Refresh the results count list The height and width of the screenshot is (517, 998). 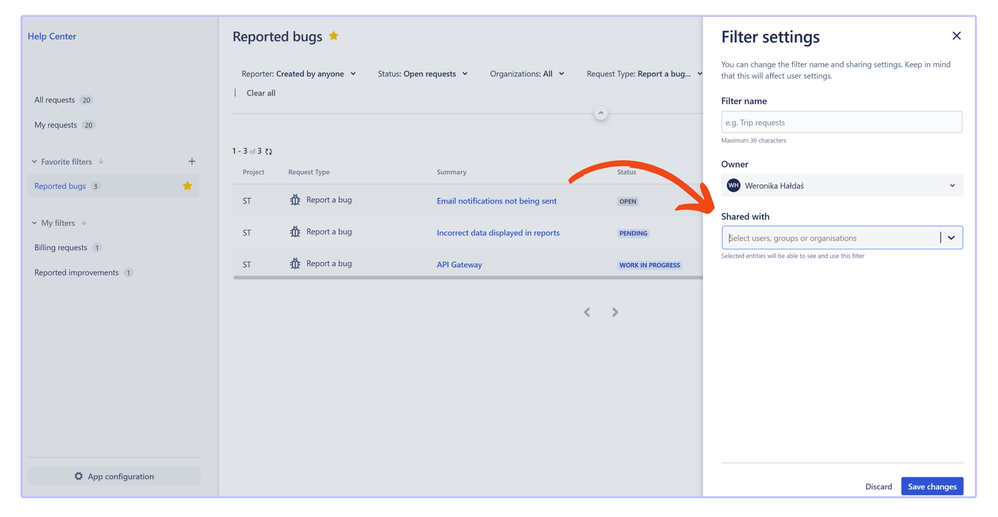coord(269,152)
